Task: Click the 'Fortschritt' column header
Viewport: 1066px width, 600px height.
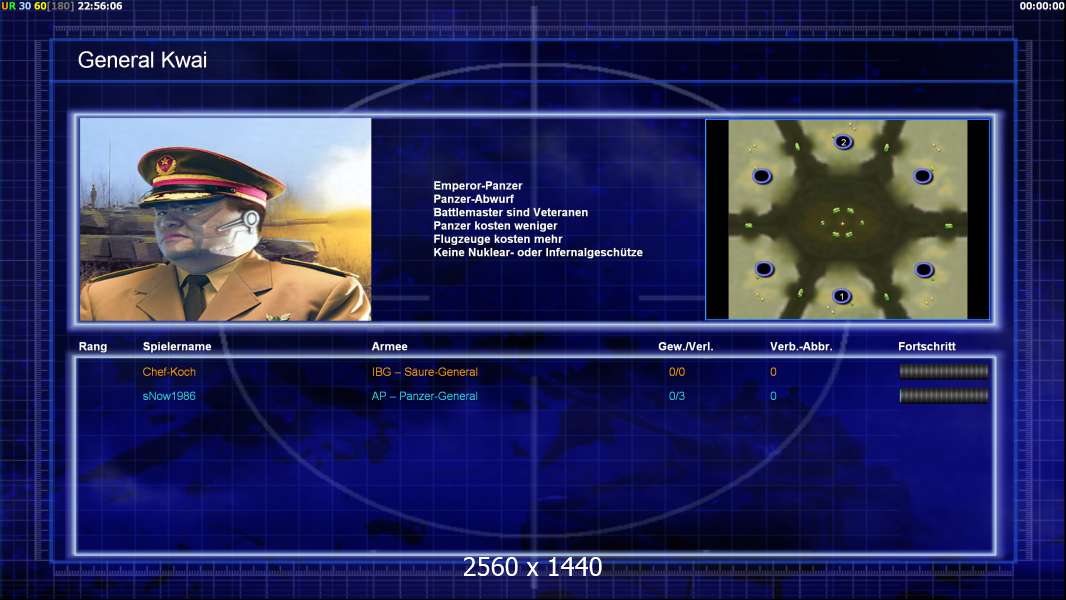Action: click(x=927, y=347)
